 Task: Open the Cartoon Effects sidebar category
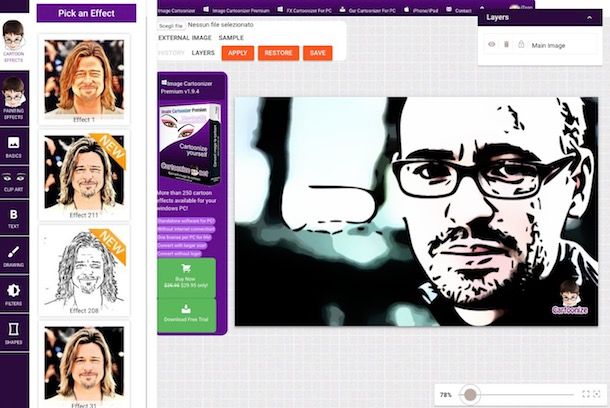[x=14, y=42]
